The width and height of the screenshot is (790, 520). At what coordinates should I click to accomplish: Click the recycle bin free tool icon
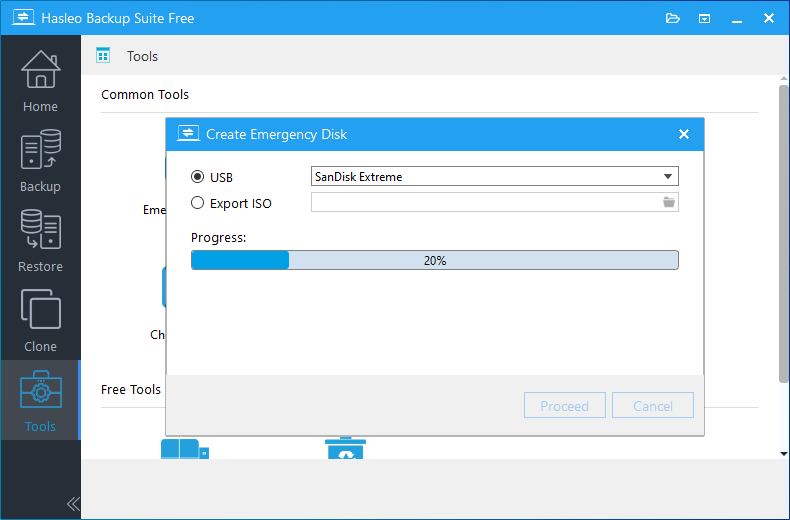tap(345, 448)
